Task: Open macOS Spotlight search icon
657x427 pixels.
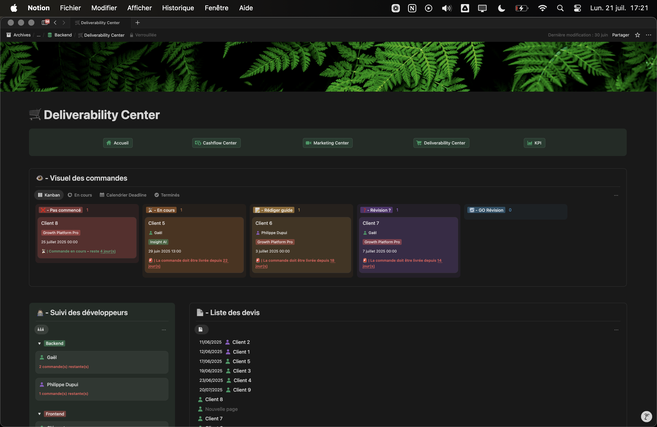Action: [560, 8]
